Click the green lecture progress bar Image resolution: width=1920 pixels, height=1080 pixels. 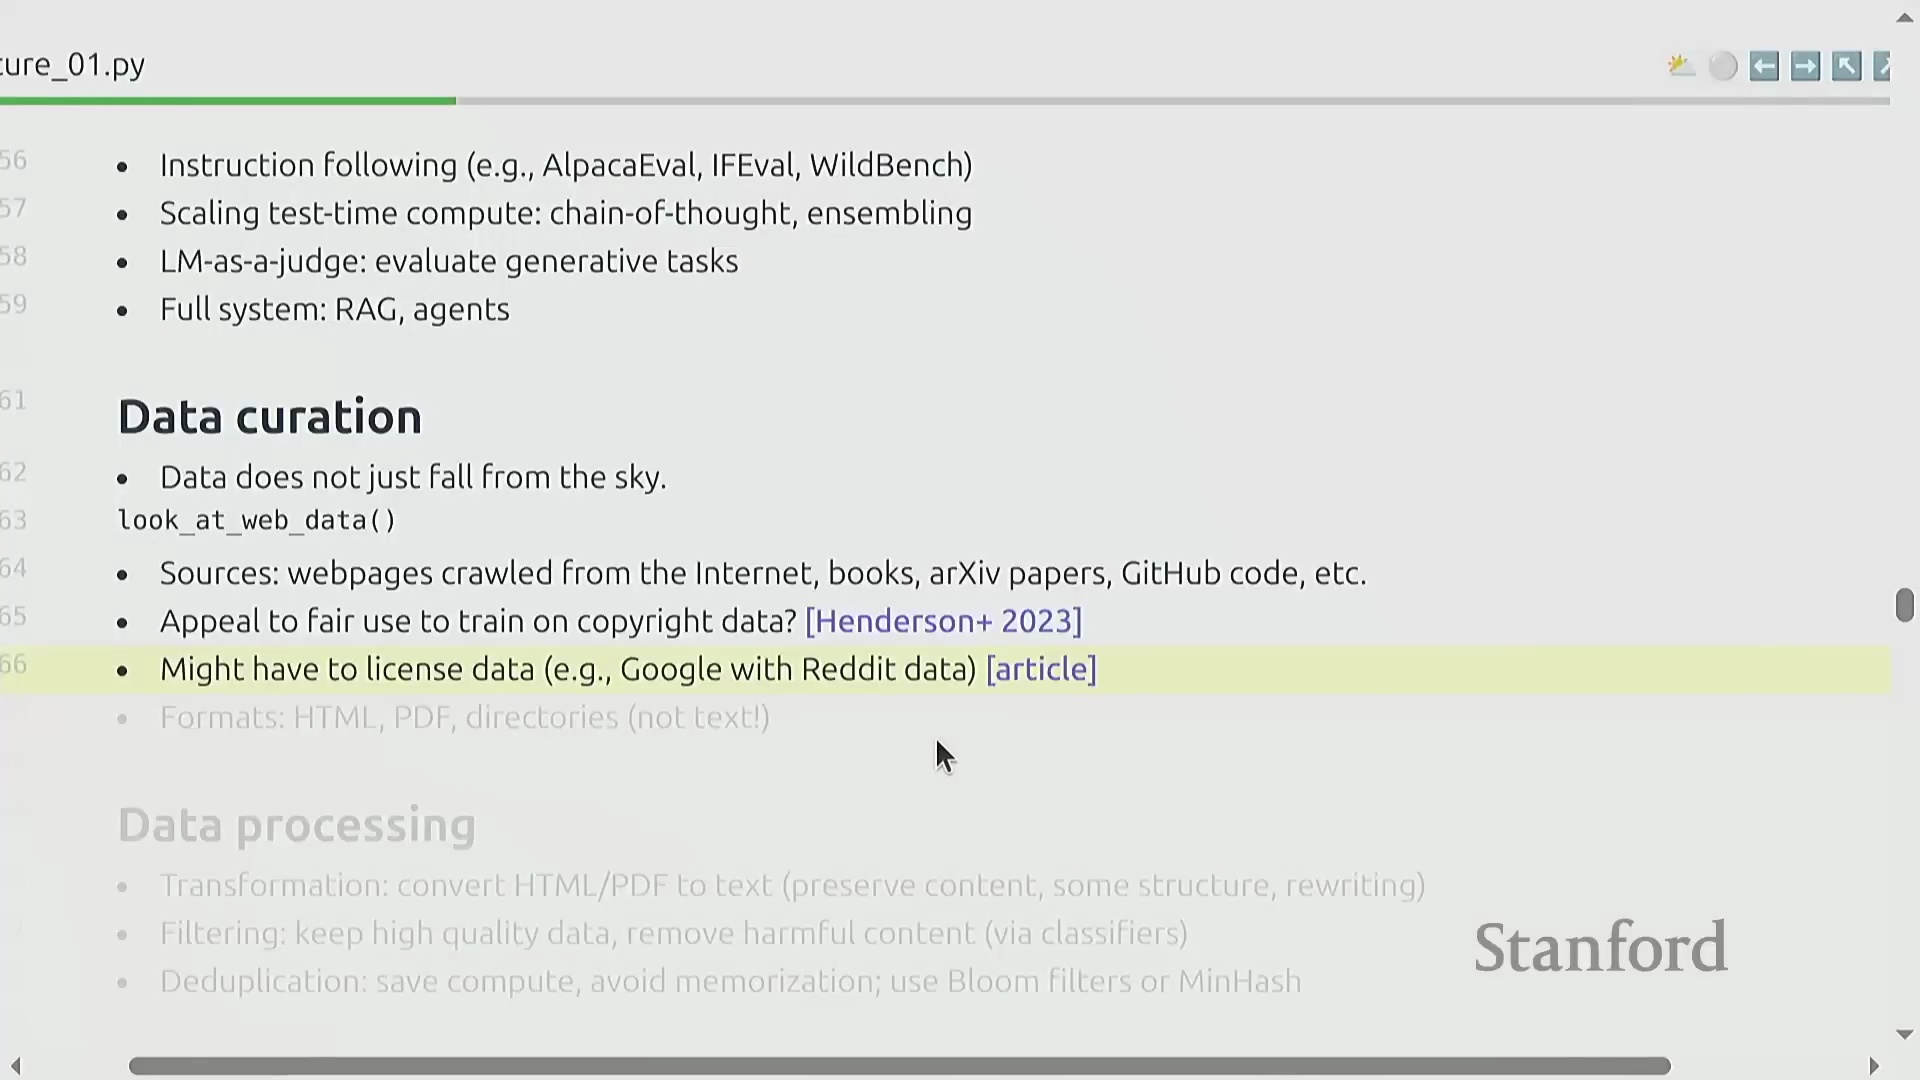228,101
